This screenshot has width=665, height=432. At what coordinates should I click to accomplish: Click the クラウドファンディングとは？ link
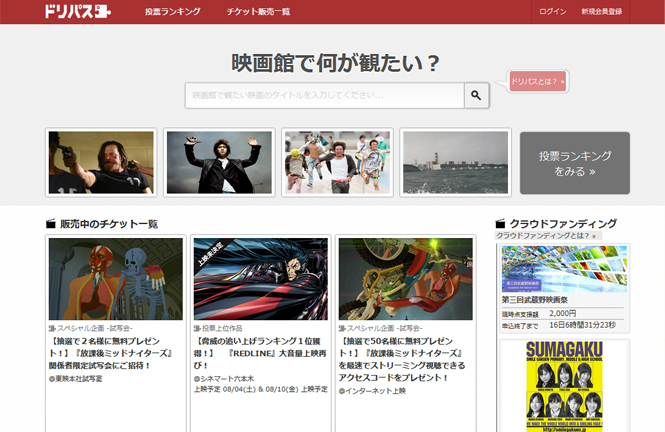coord(546,236)
